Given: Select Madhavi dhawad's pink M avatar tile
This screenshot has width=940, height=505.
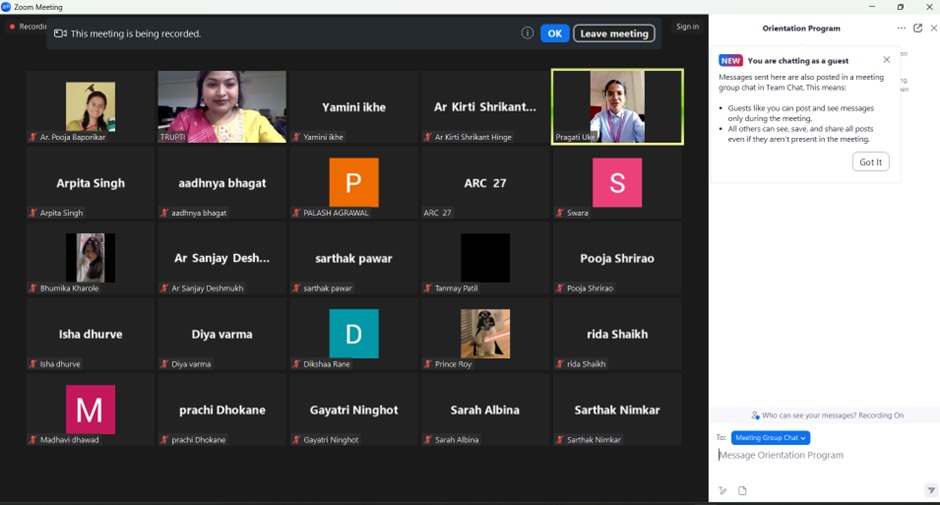Looking at the screenshot, I should [x=91, y=409].
